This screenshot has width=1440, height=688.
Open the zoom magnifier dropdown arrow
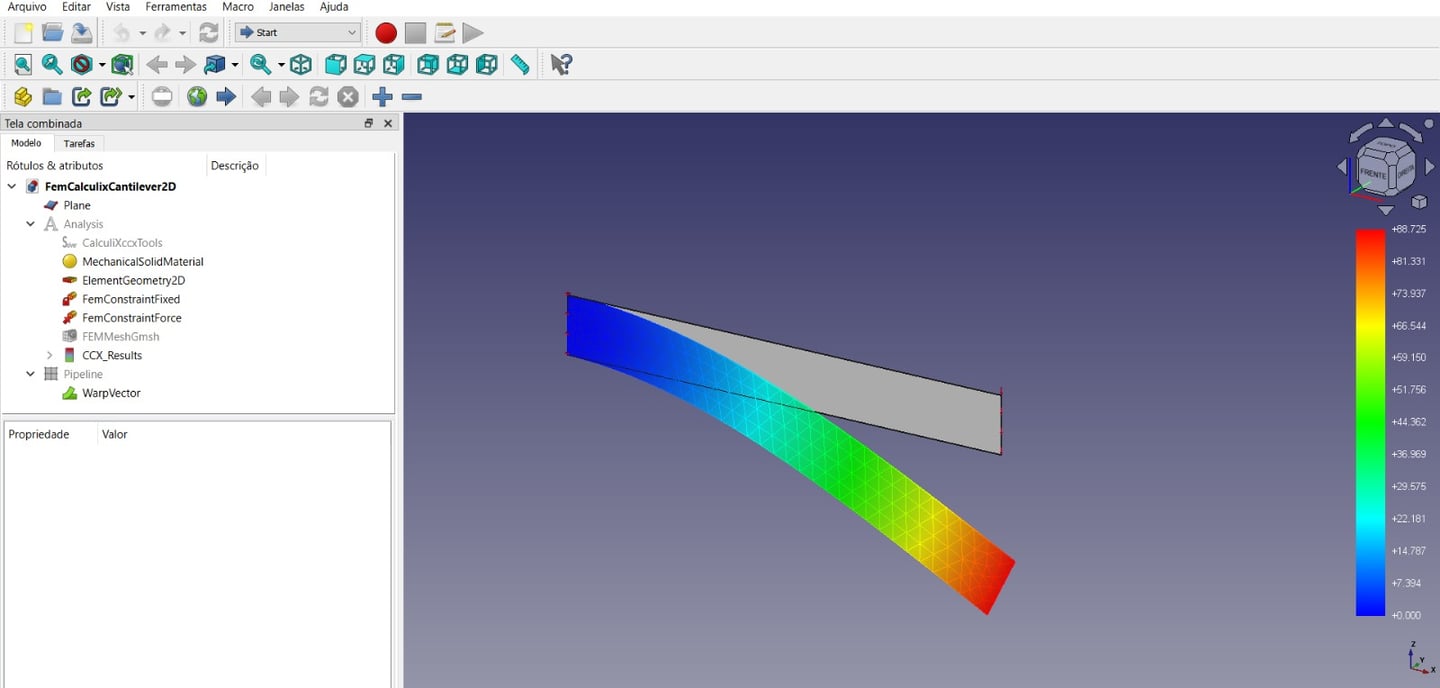click(281, 66)
